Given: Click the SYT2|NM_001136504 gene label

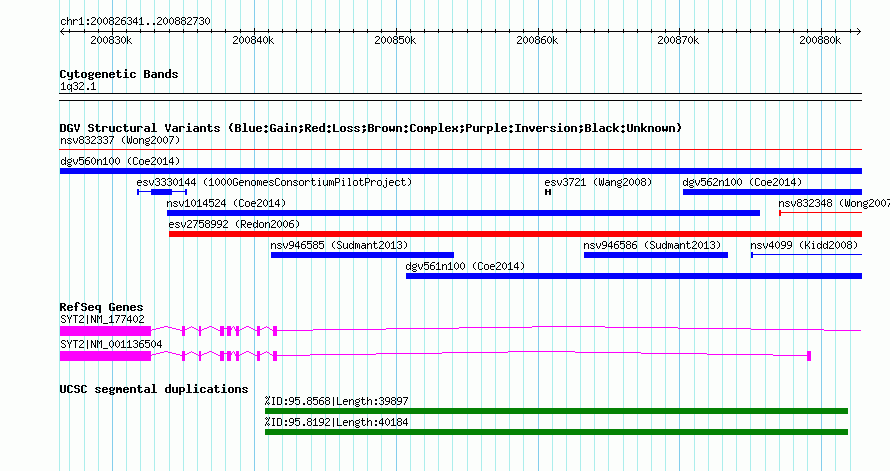Looking at the screenshot, I should (111, 344).
